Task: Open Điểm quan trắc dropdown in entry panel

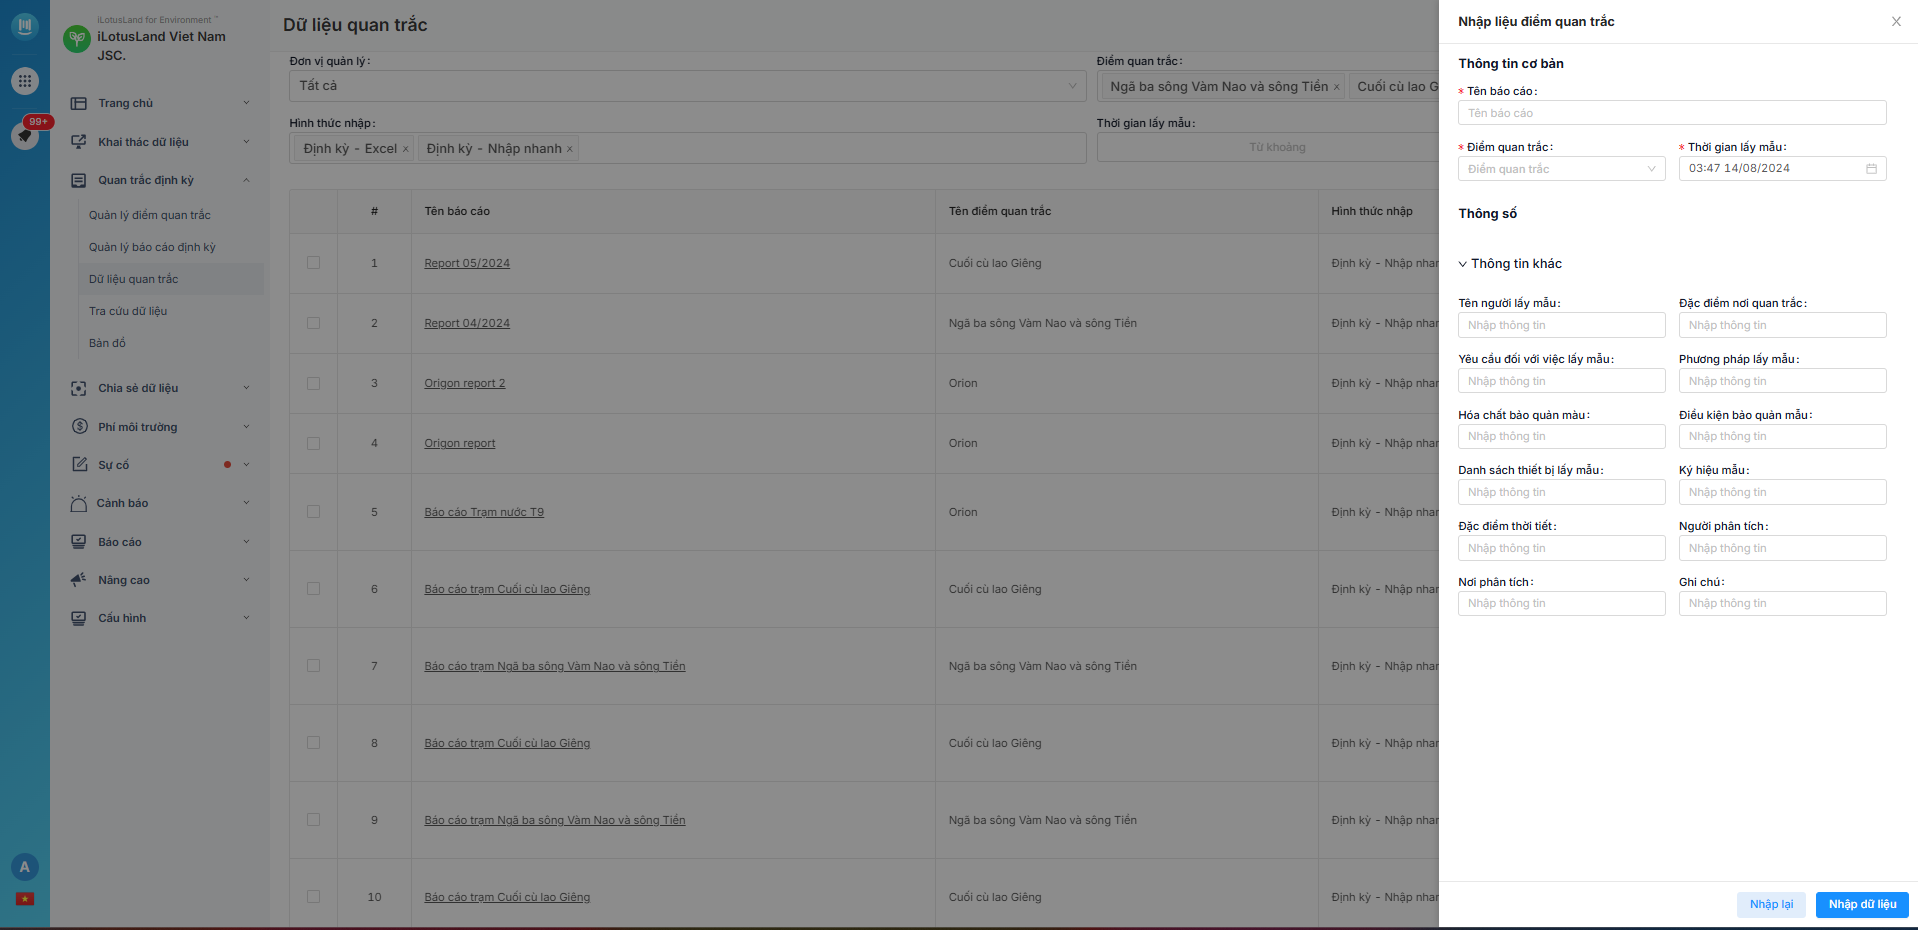Action: point(1561,169)
